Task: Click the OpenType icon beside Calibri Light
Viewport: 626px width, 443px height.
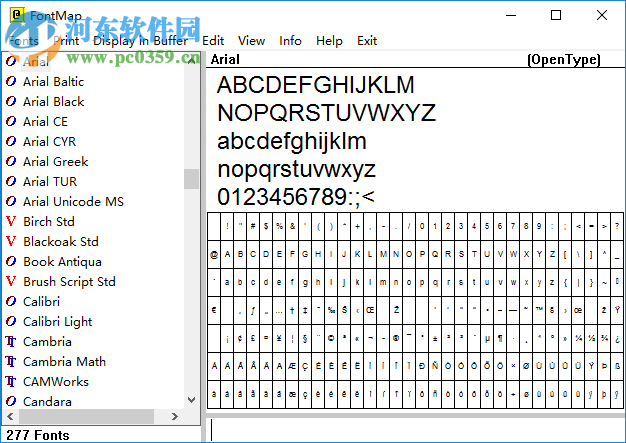Action: coord(11,321)
